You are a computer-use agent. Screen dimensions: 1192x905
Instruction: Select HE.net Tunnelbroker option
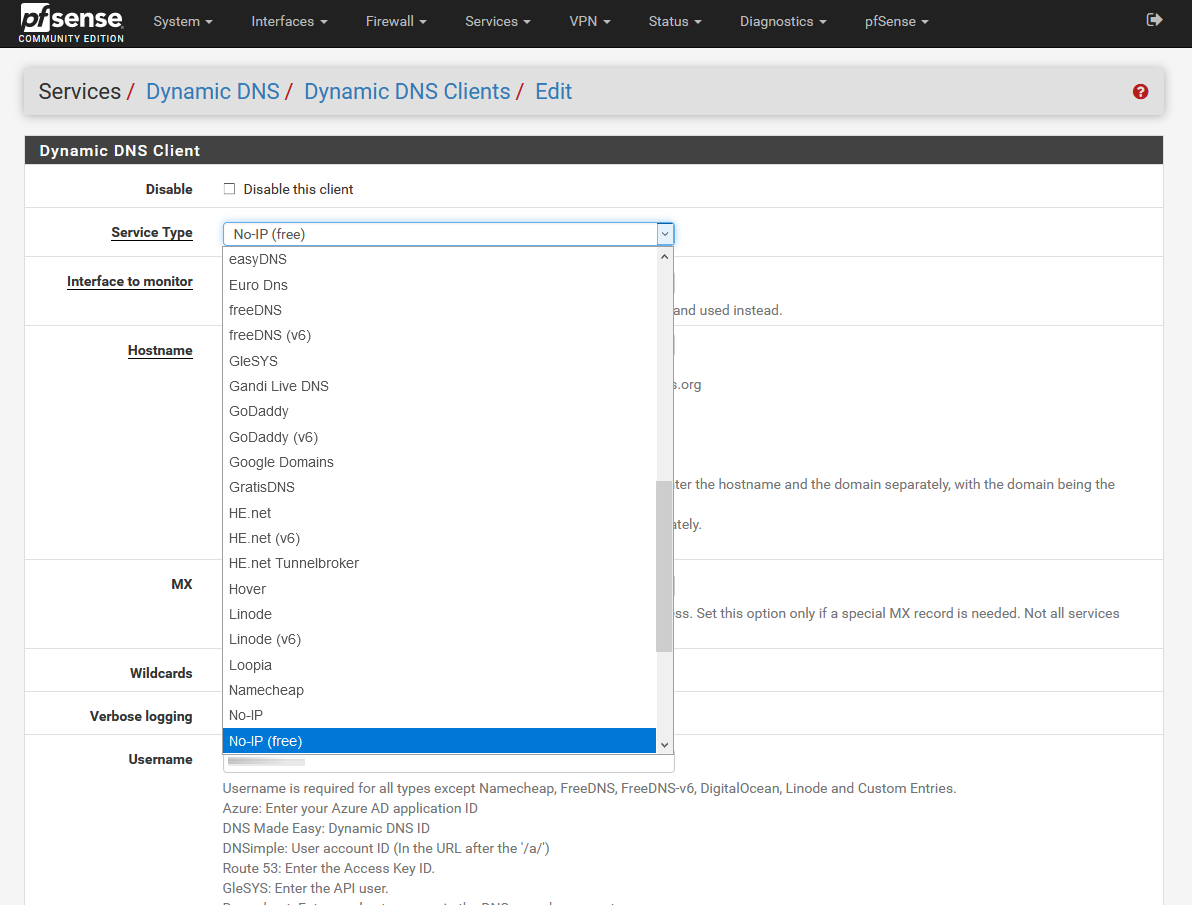coord(439,564)
